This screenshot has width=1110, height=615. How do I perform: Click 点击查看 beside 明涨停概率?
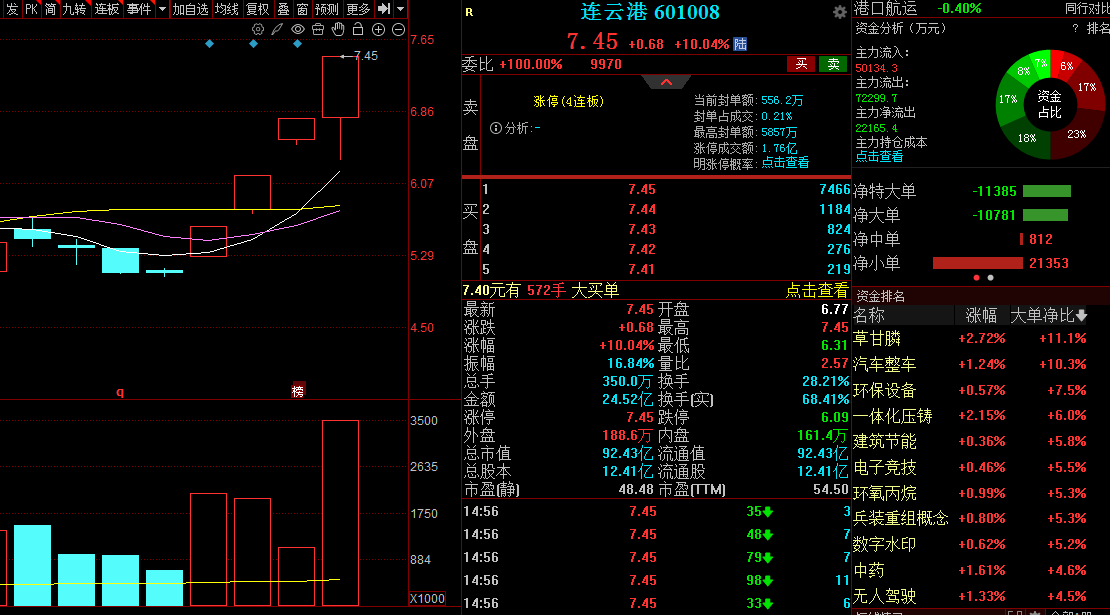[785, 163]
